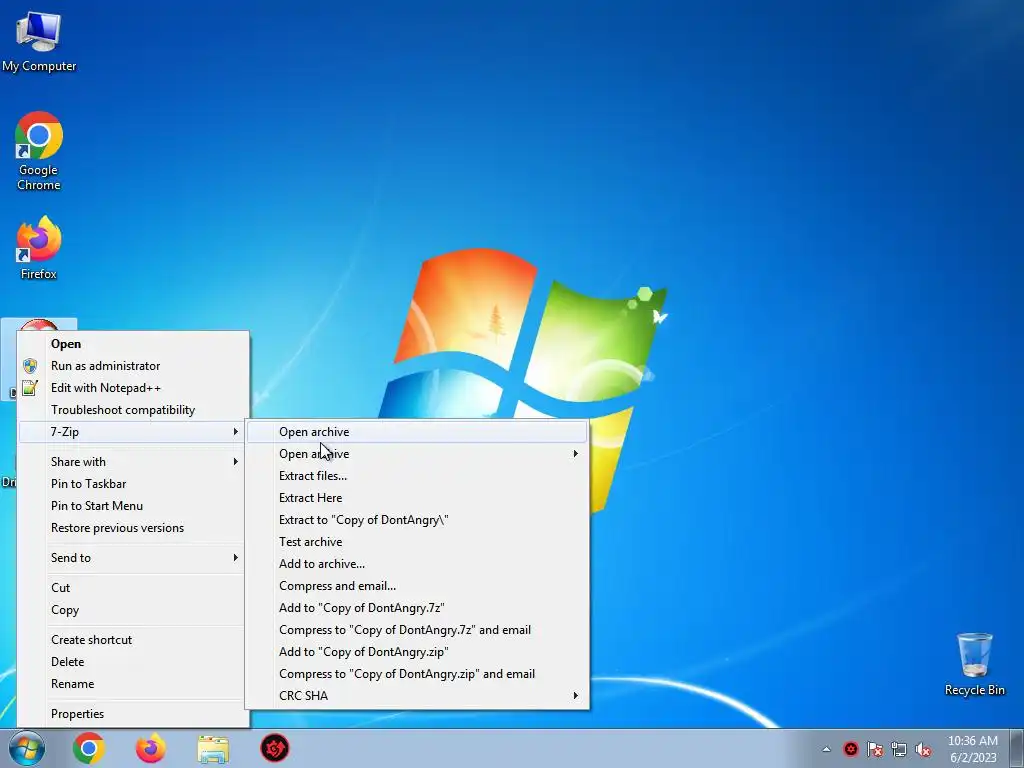Choose Extract files... in 7-Zip menu
This screenshot has width=1024, height=768.
coord(417,476)
